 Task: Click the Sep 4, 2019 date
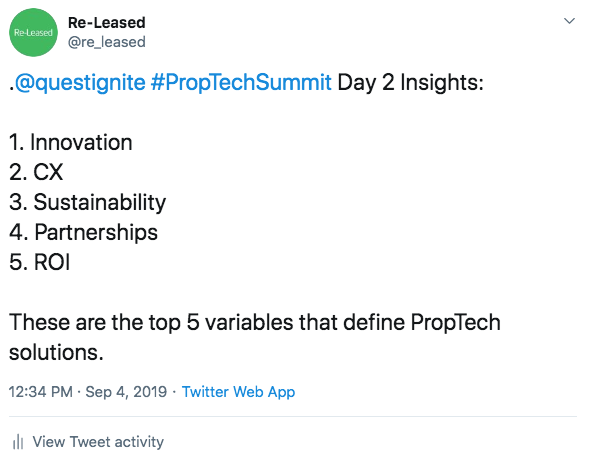[x=126, y=392]
